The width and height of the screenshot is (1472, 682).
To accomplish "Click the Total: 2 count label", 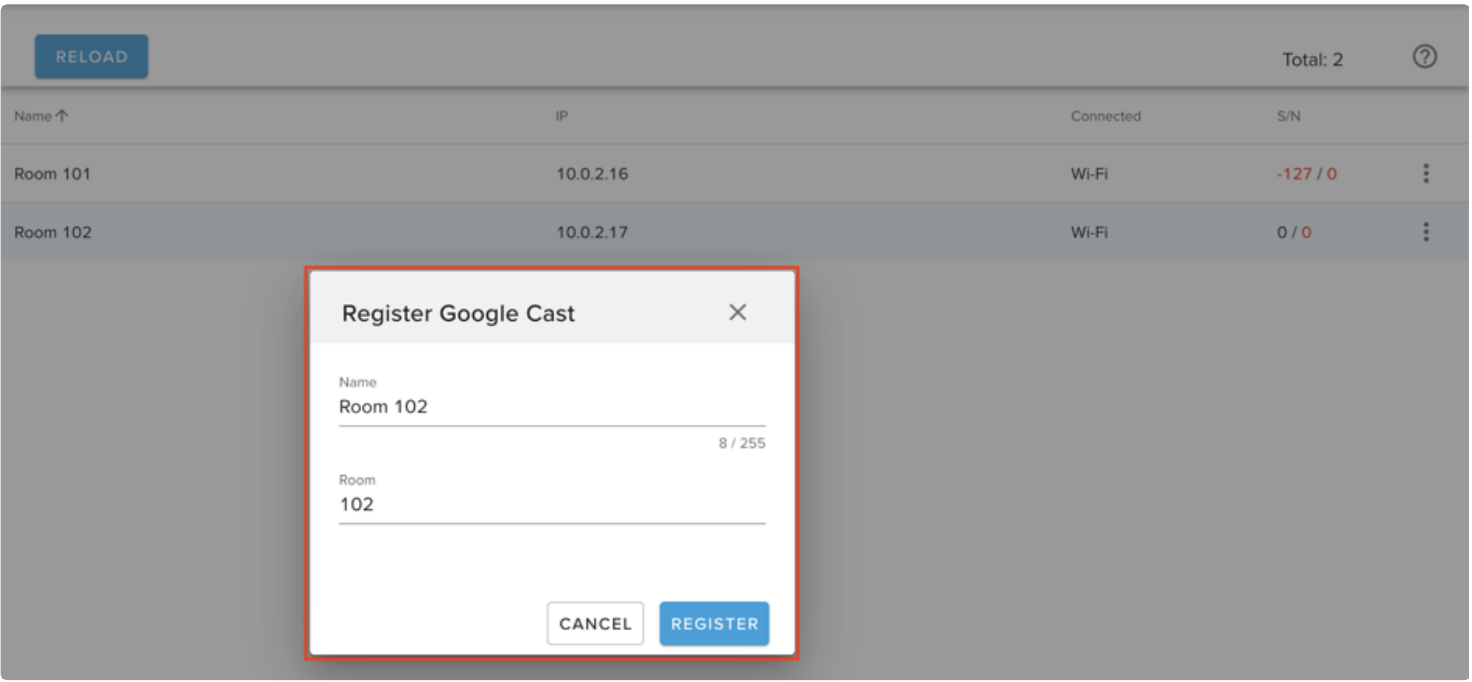I will click(1312, 60).
